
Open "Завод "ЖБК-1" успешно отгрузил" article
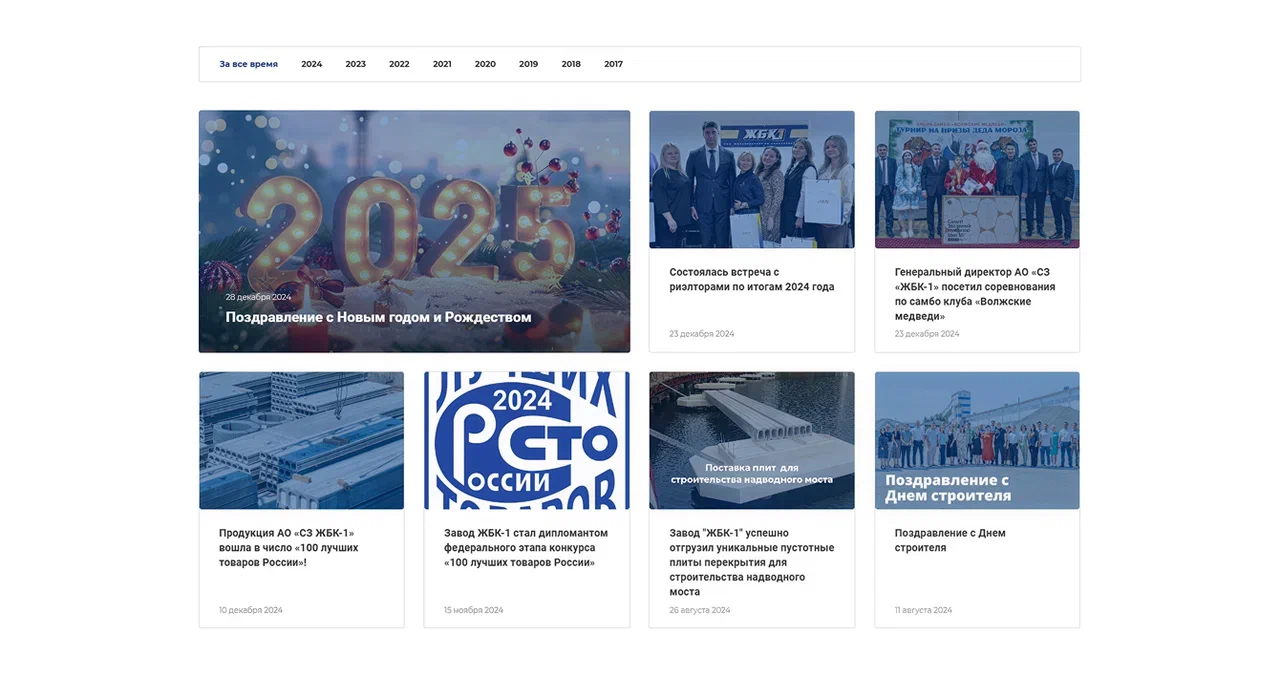pos(752,562)
